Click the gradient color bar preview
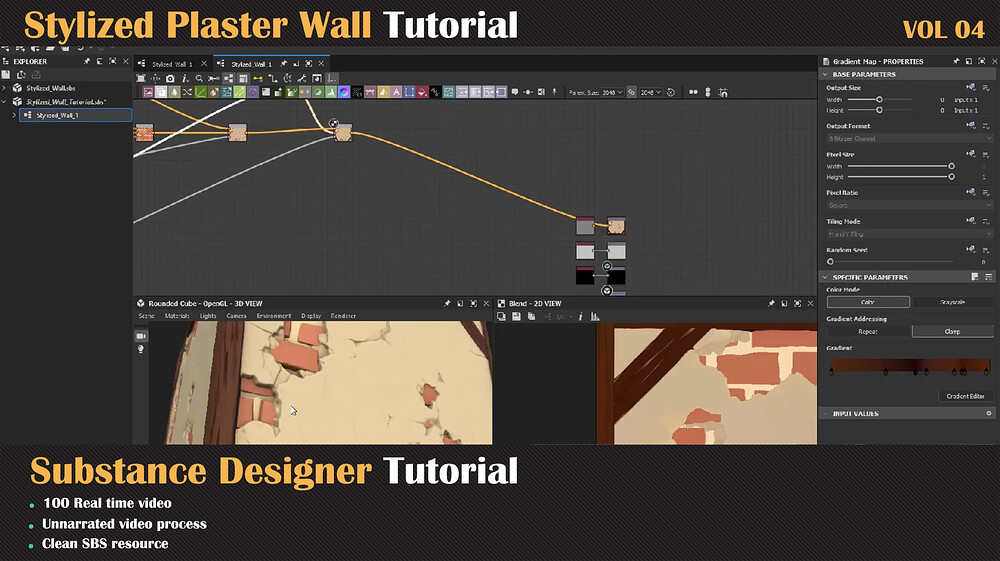This screenshot has width=1000, height=561. click(910, 366)
